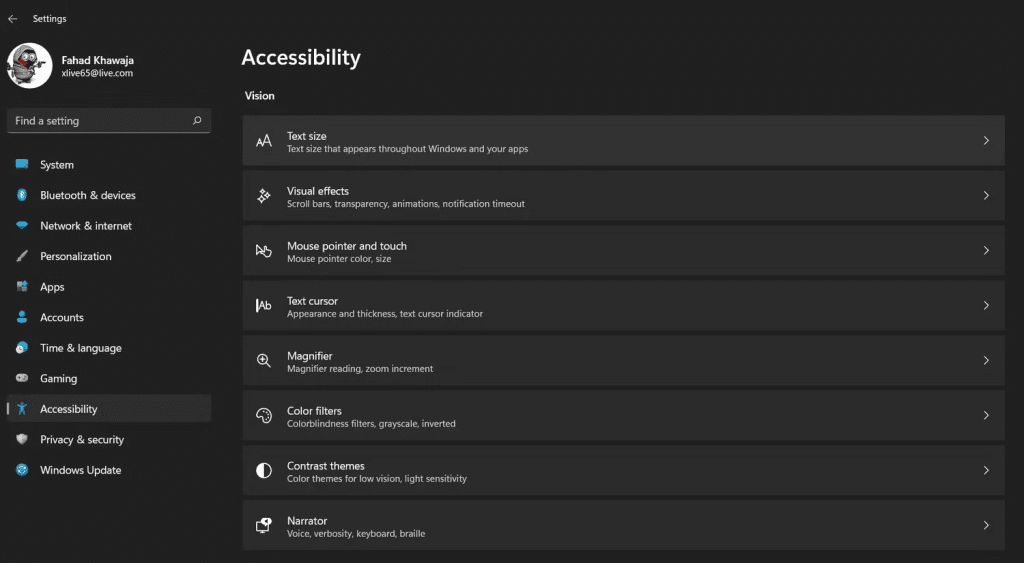Click the Mouse pointer and touch icon
Image resolution: width=1024 pixels, height=563 pixels.
point(264,251)
